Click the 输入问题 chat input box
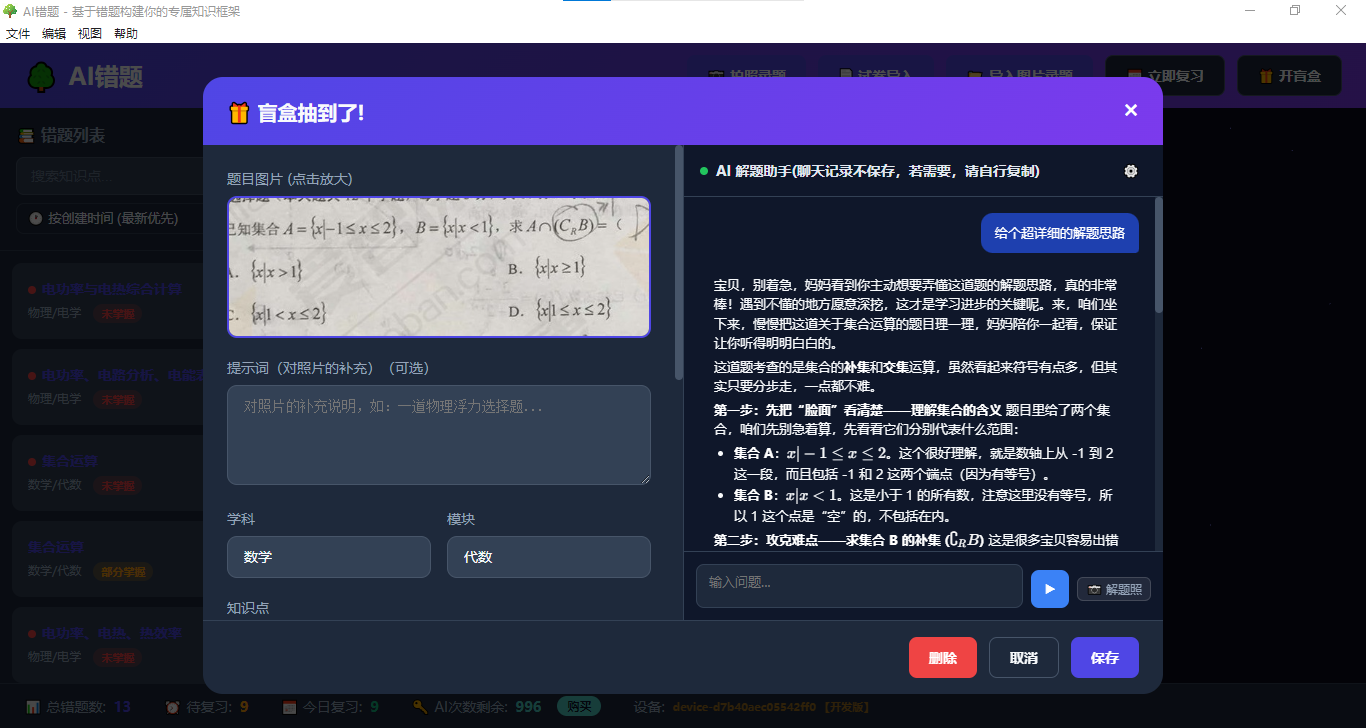This screenshot has height=728, width=1366. (859, 586)
